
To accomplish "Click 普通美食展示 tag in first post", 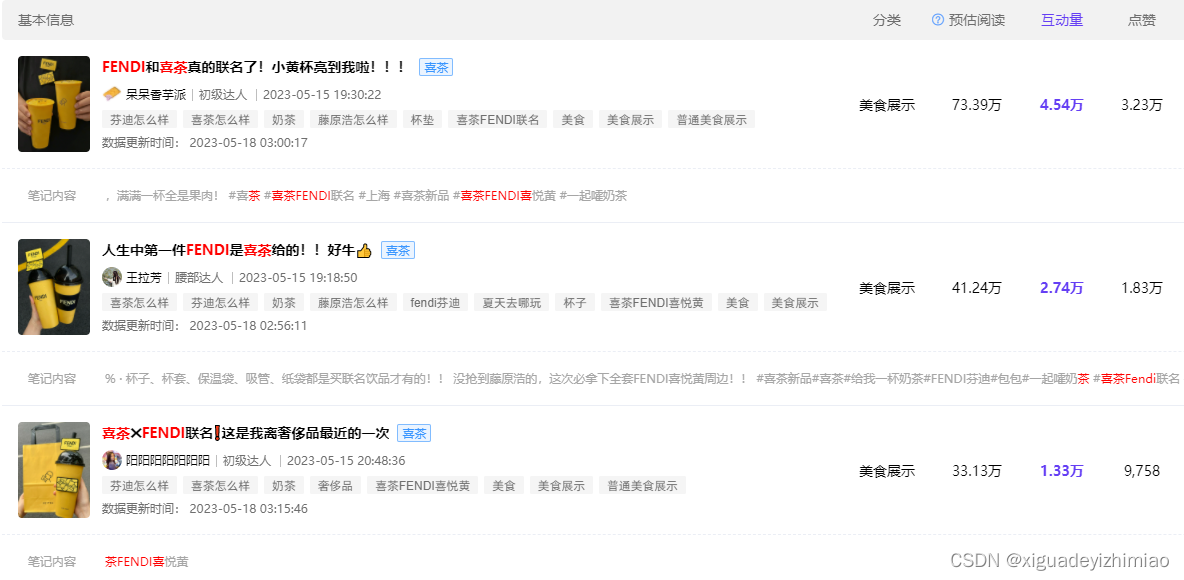I will (x=711, y=119).
